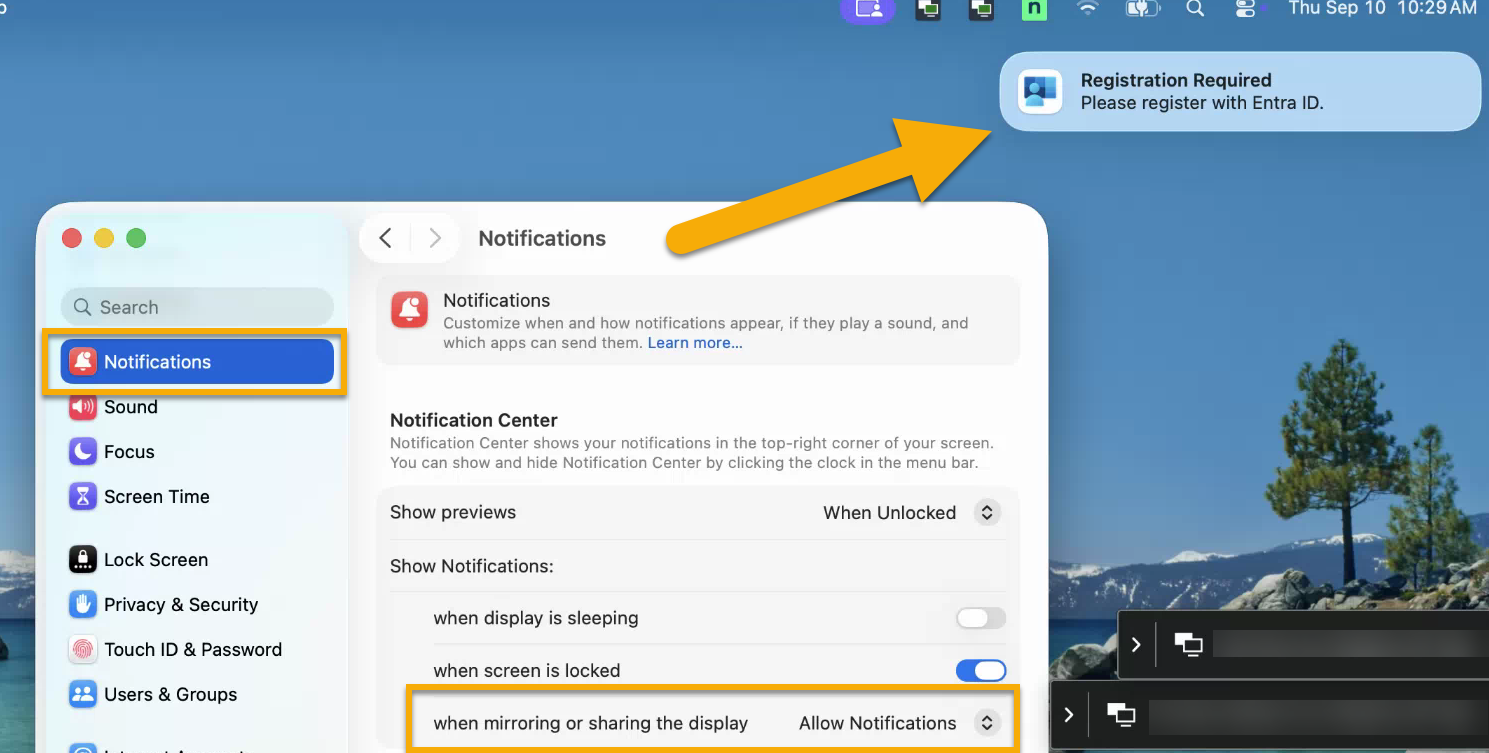Click the 'Notifications' title beside the navigation arrows

tap(542, 238)
